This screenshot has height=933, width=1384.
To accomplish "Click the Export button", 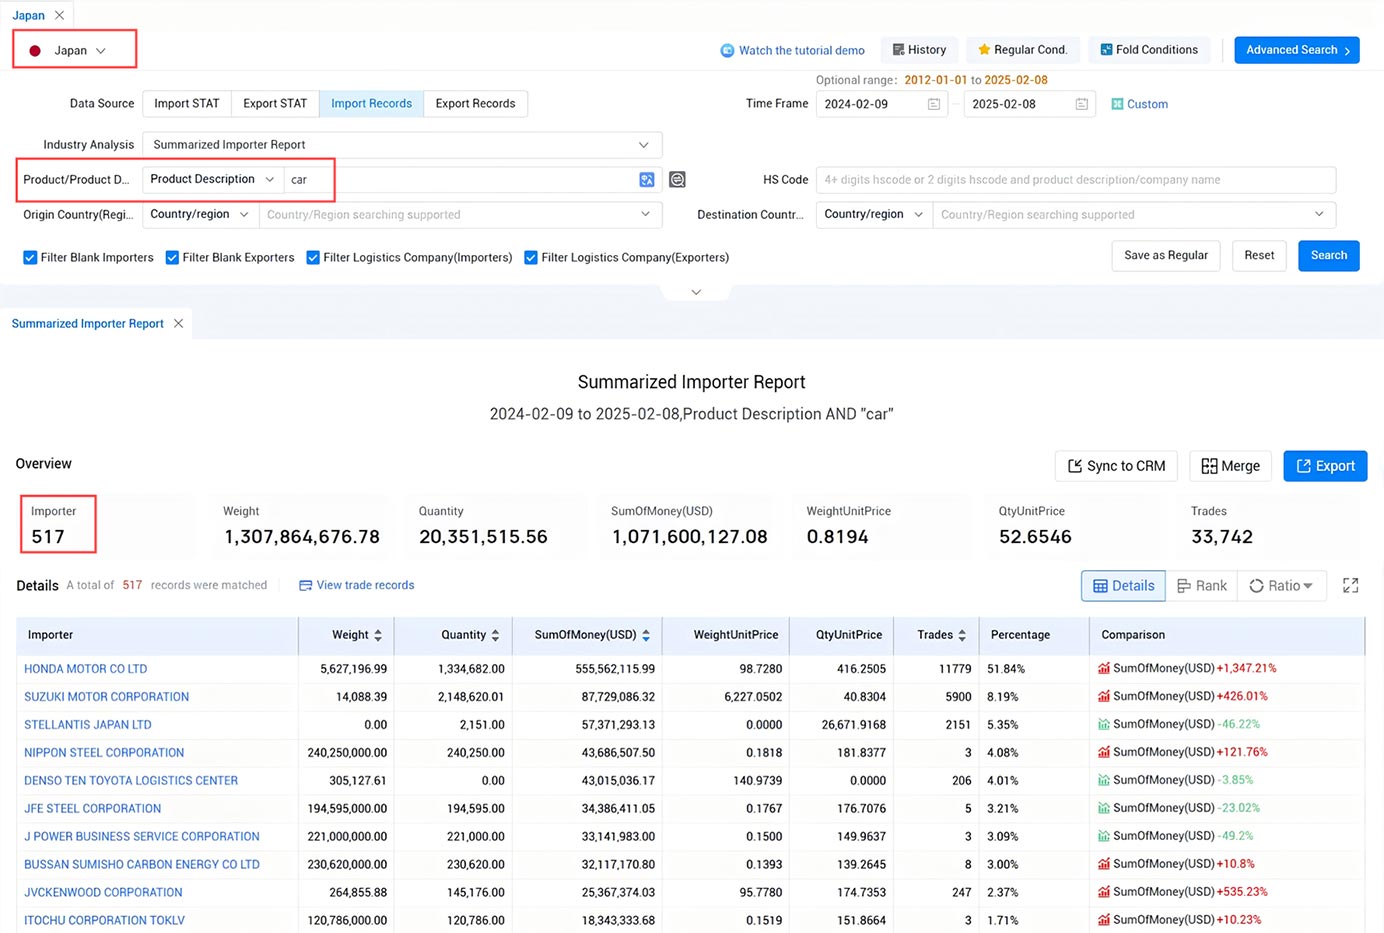I will pyautogui.click(x=1325, y=466).
